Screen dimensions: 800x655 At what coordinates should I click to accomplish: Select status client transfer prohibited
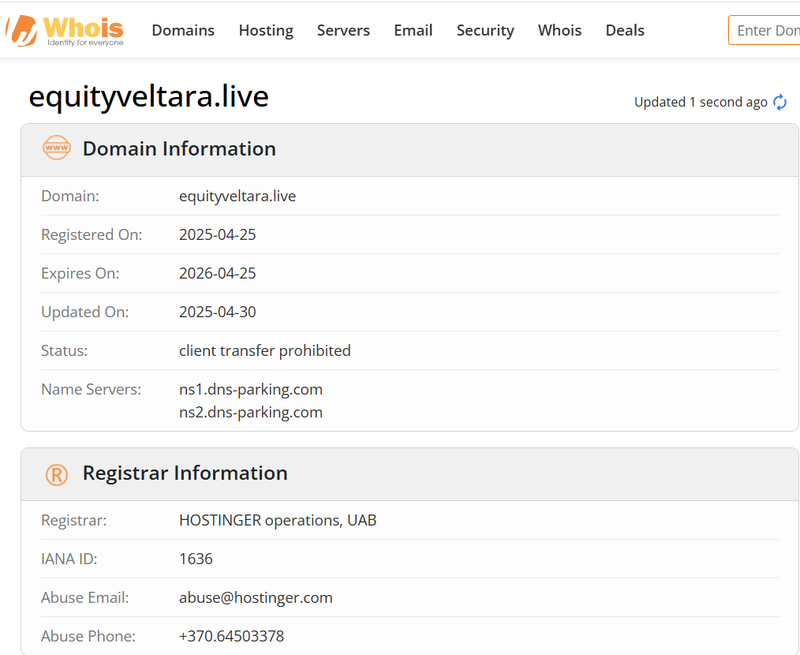(x=265, y=351)
